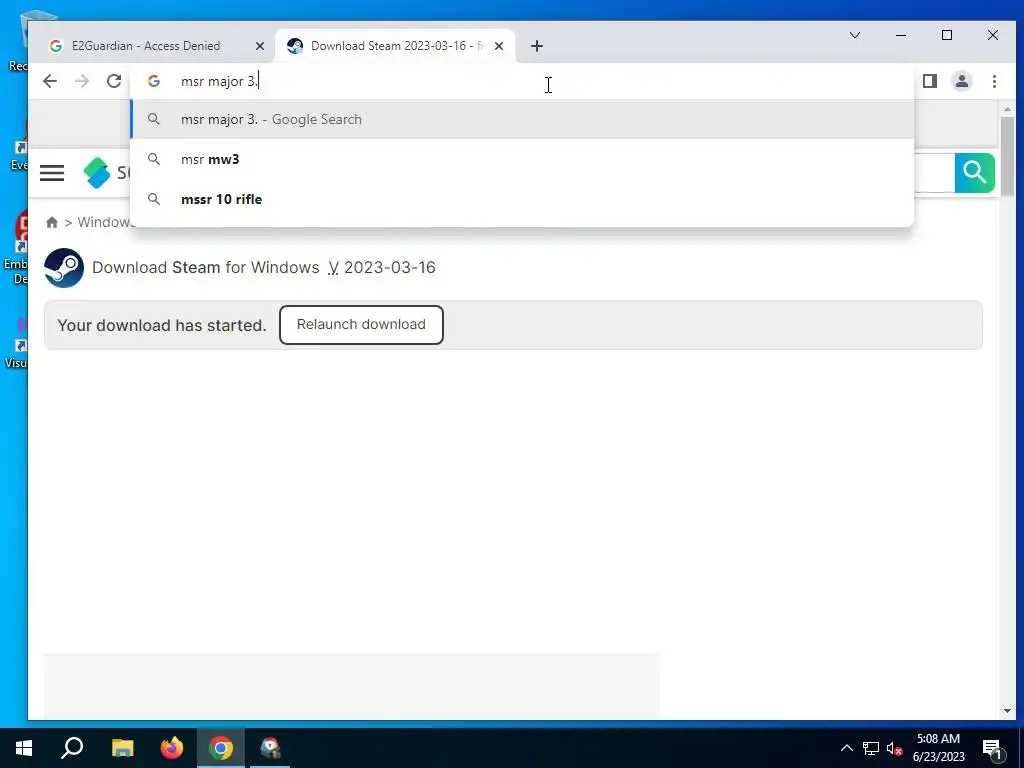Image resolution: width=1024 pixels, height=768 pixels.
Task: Click the browser forward arrow
Action: coord(82,81)
